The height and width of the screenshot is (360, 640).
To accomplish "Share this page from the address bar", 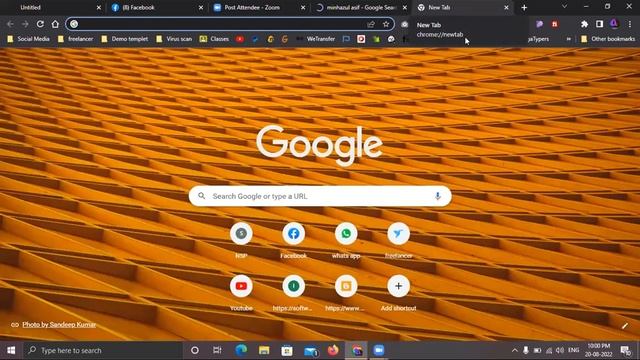I will (x=371, y=24).
